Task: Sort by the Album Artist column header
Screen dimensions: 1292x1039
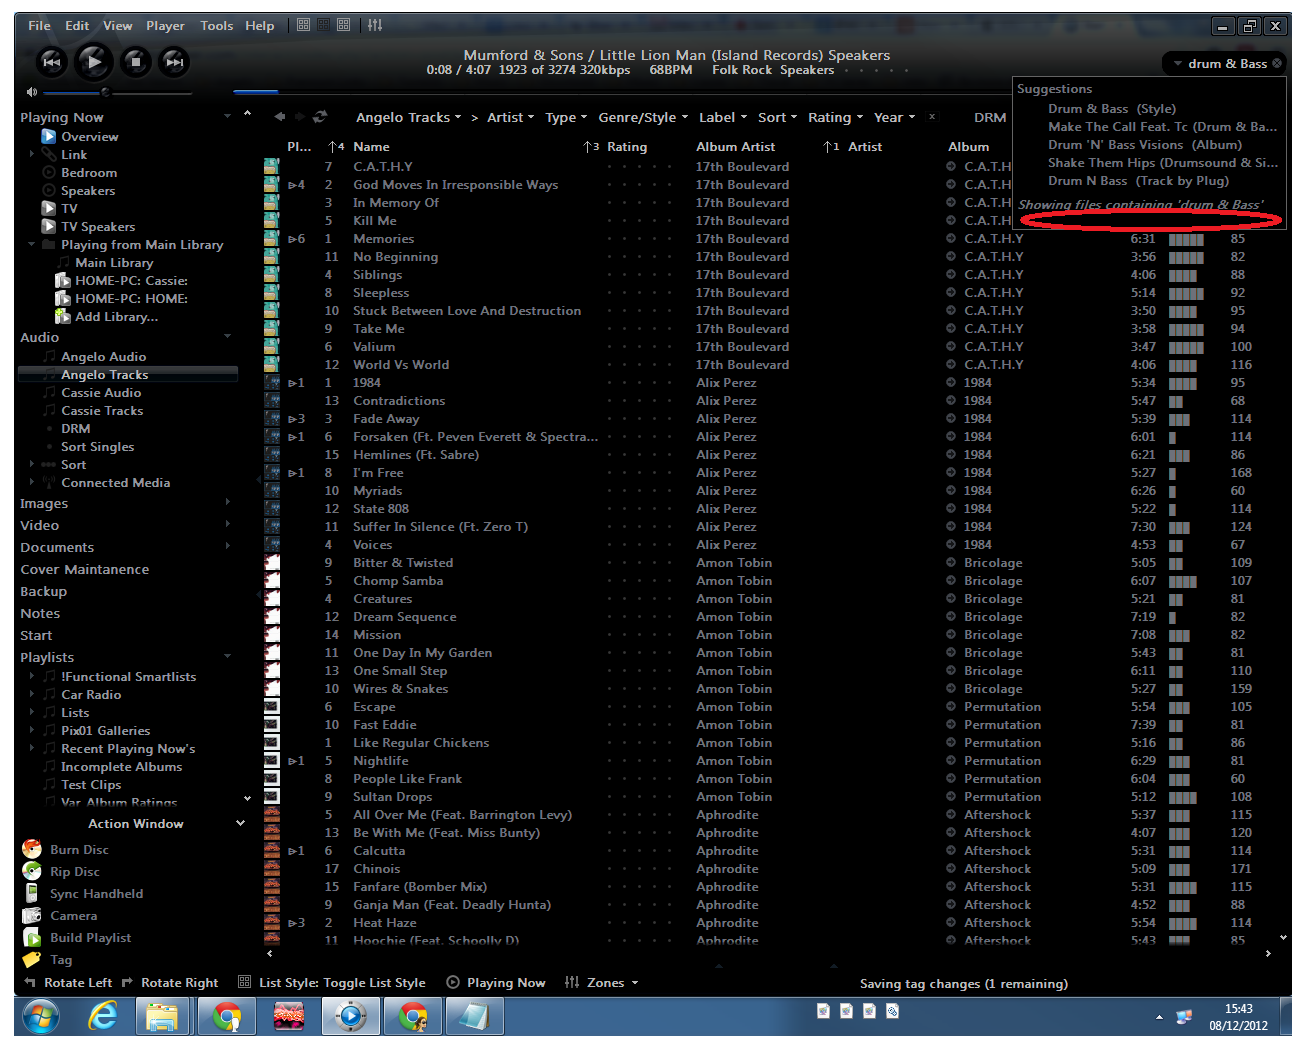Action: pos(735,147)
